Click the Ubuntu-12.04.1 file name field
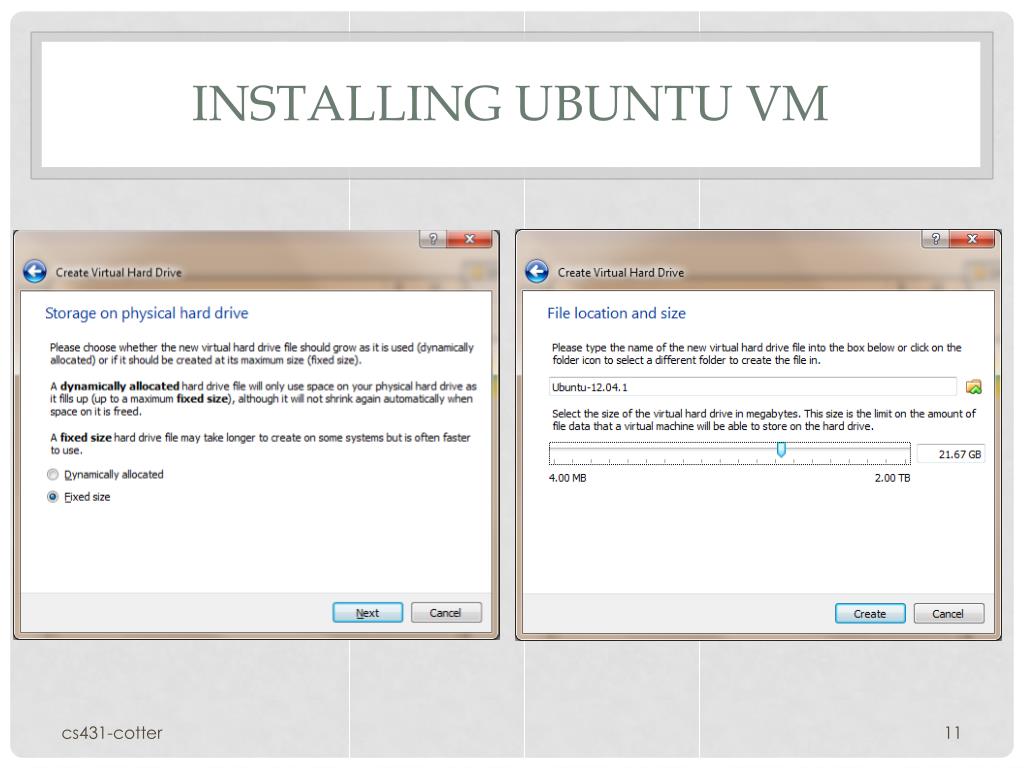1024x768 pixels. tap(753, 387)
